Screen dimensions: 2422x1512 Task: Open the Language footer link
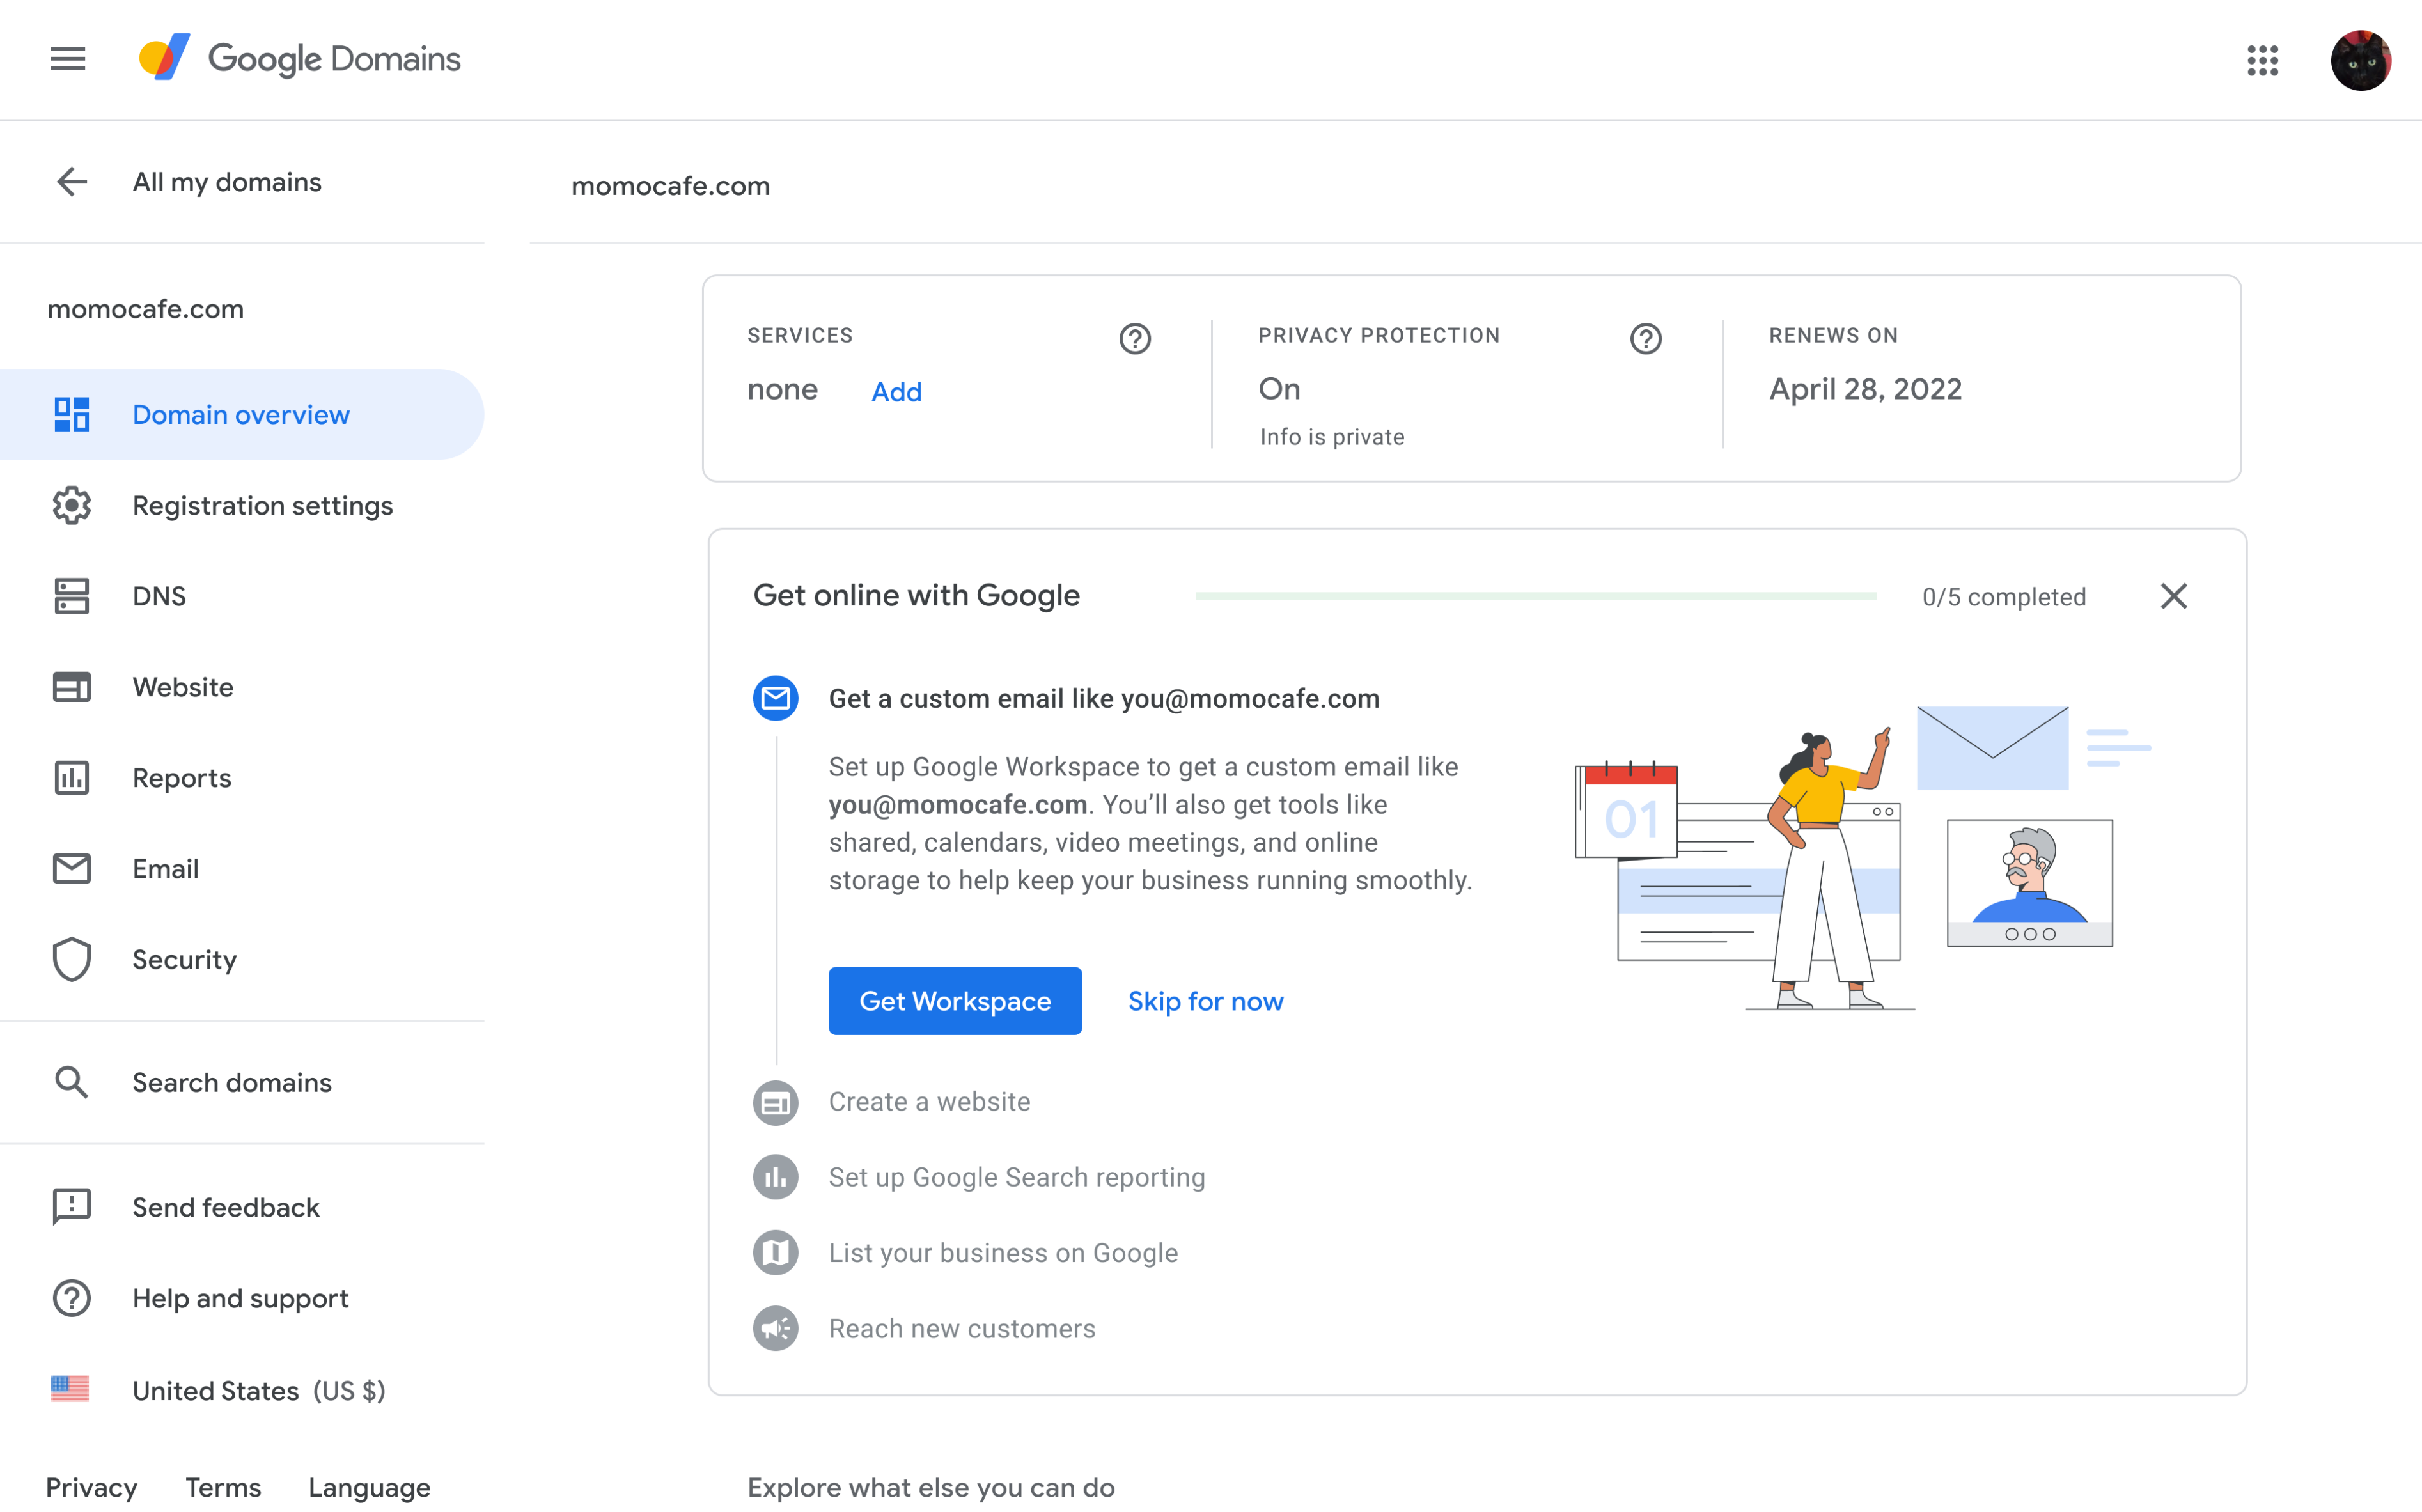[x=369, y=1488]
